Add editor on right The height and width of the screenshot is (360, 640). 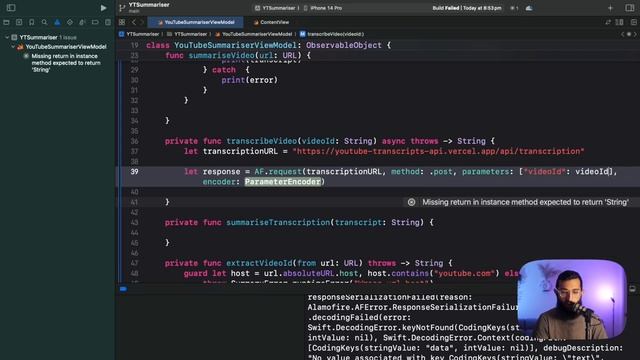pos(633,22)
